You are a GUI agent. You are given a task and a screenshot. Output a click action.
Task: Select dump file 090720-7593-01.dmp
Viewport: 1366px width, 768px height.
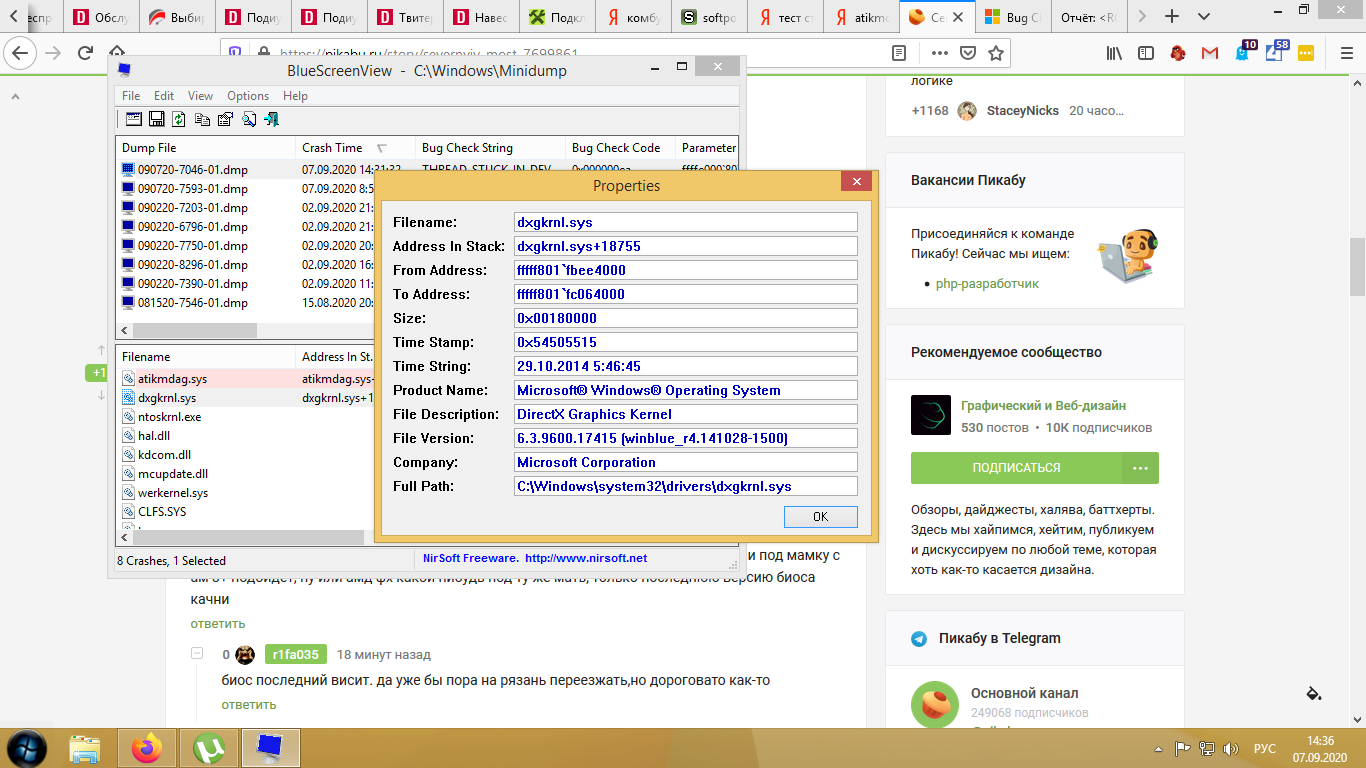193,189
